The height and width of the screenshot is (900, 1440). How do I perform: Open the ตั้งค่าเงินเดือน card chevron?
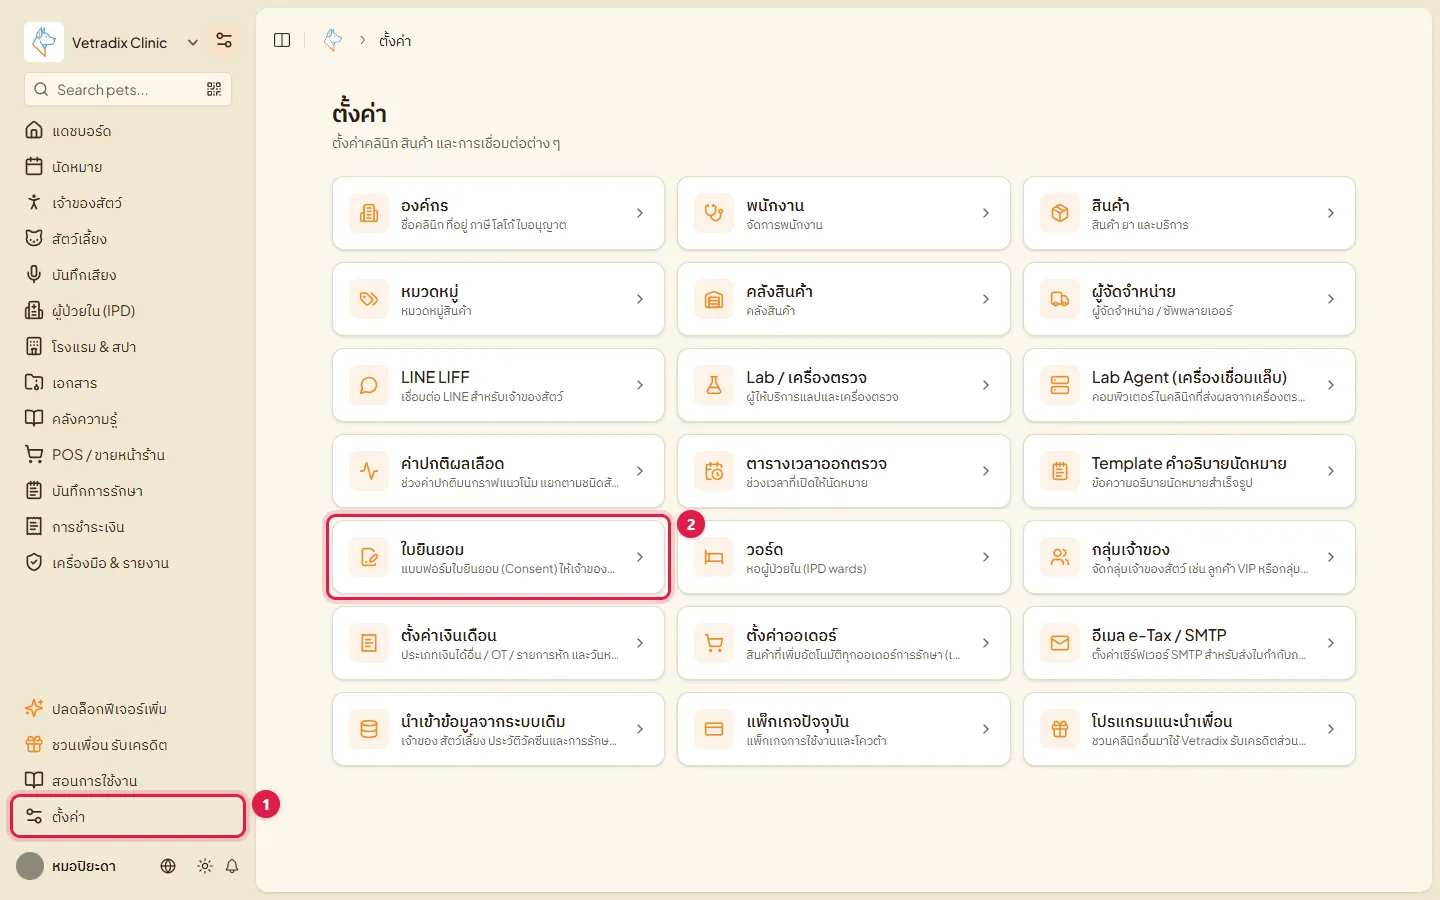click(640, 643)
